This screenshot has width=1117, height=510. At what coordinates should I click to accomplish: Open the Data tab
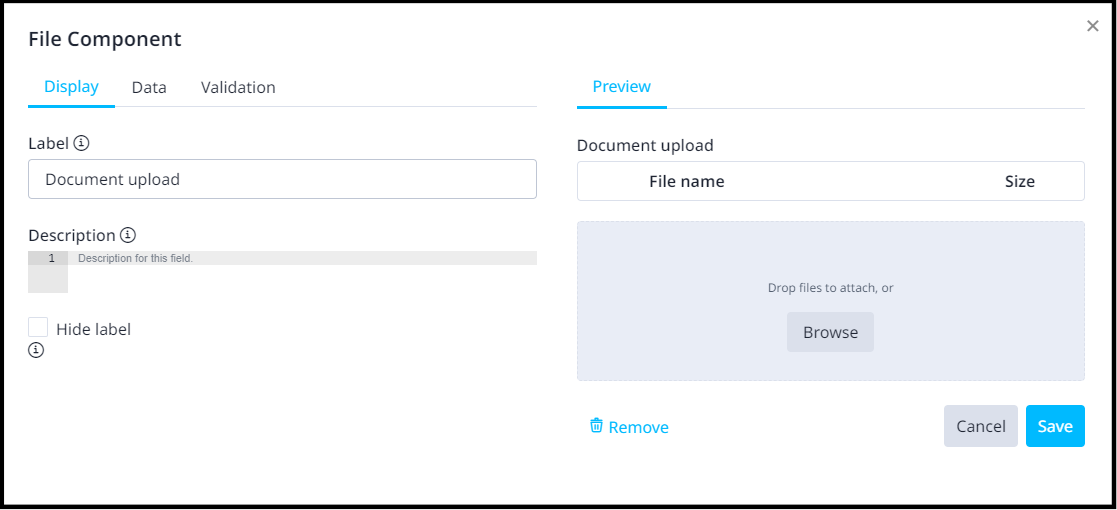149,88
